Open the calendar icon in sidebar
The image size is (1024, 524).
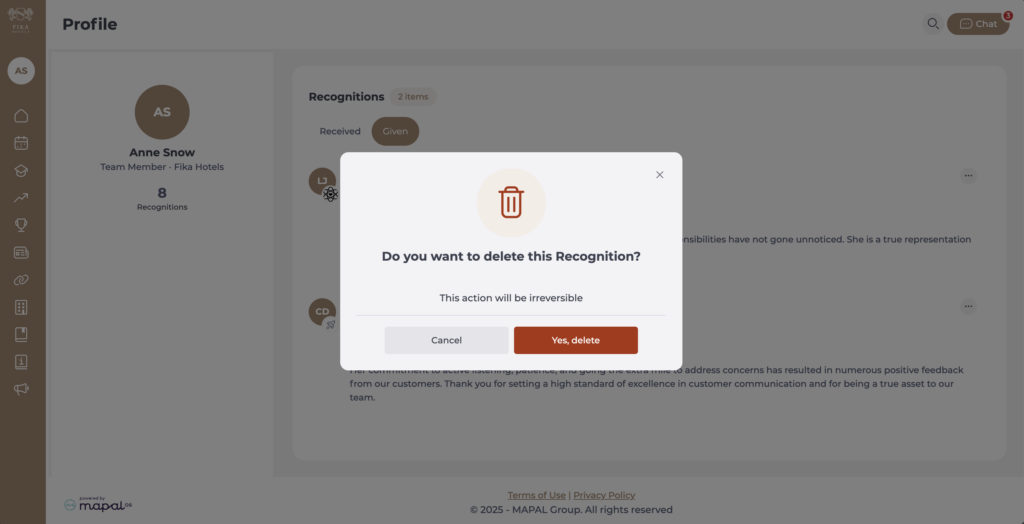click(x=21, y=143)
